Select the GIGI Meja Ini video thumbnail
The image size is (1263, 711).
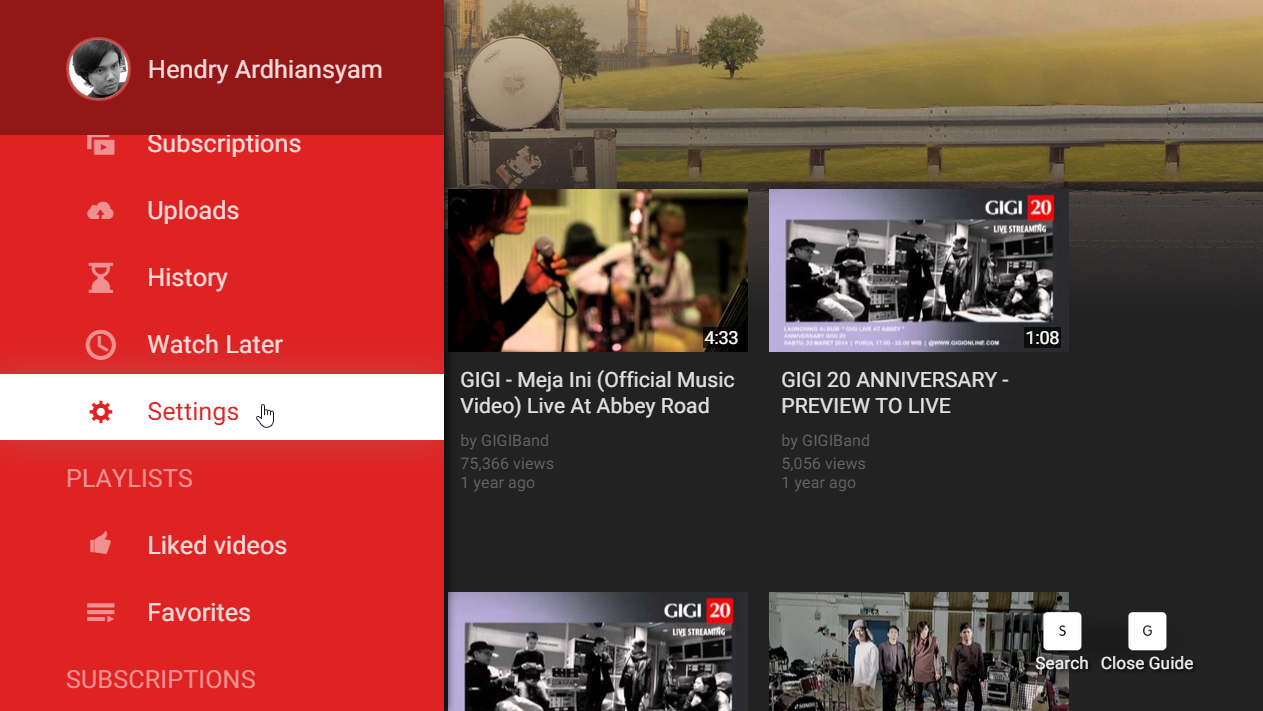pos(597,270)
